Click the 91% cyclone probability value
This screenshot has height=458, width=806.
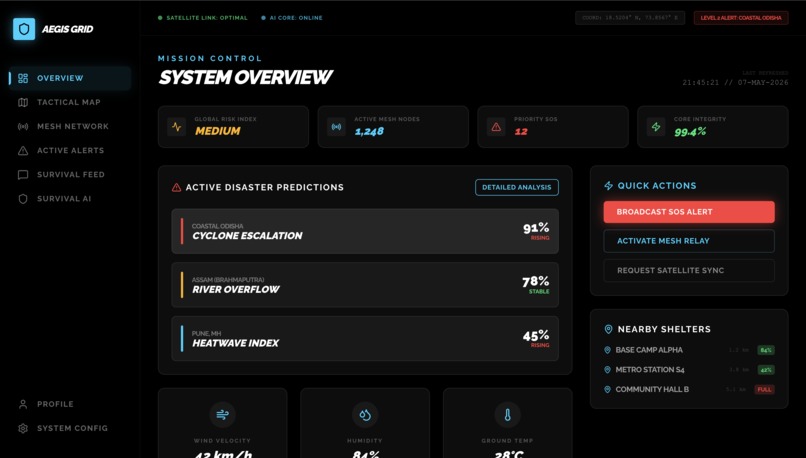[x=536, y=228]
